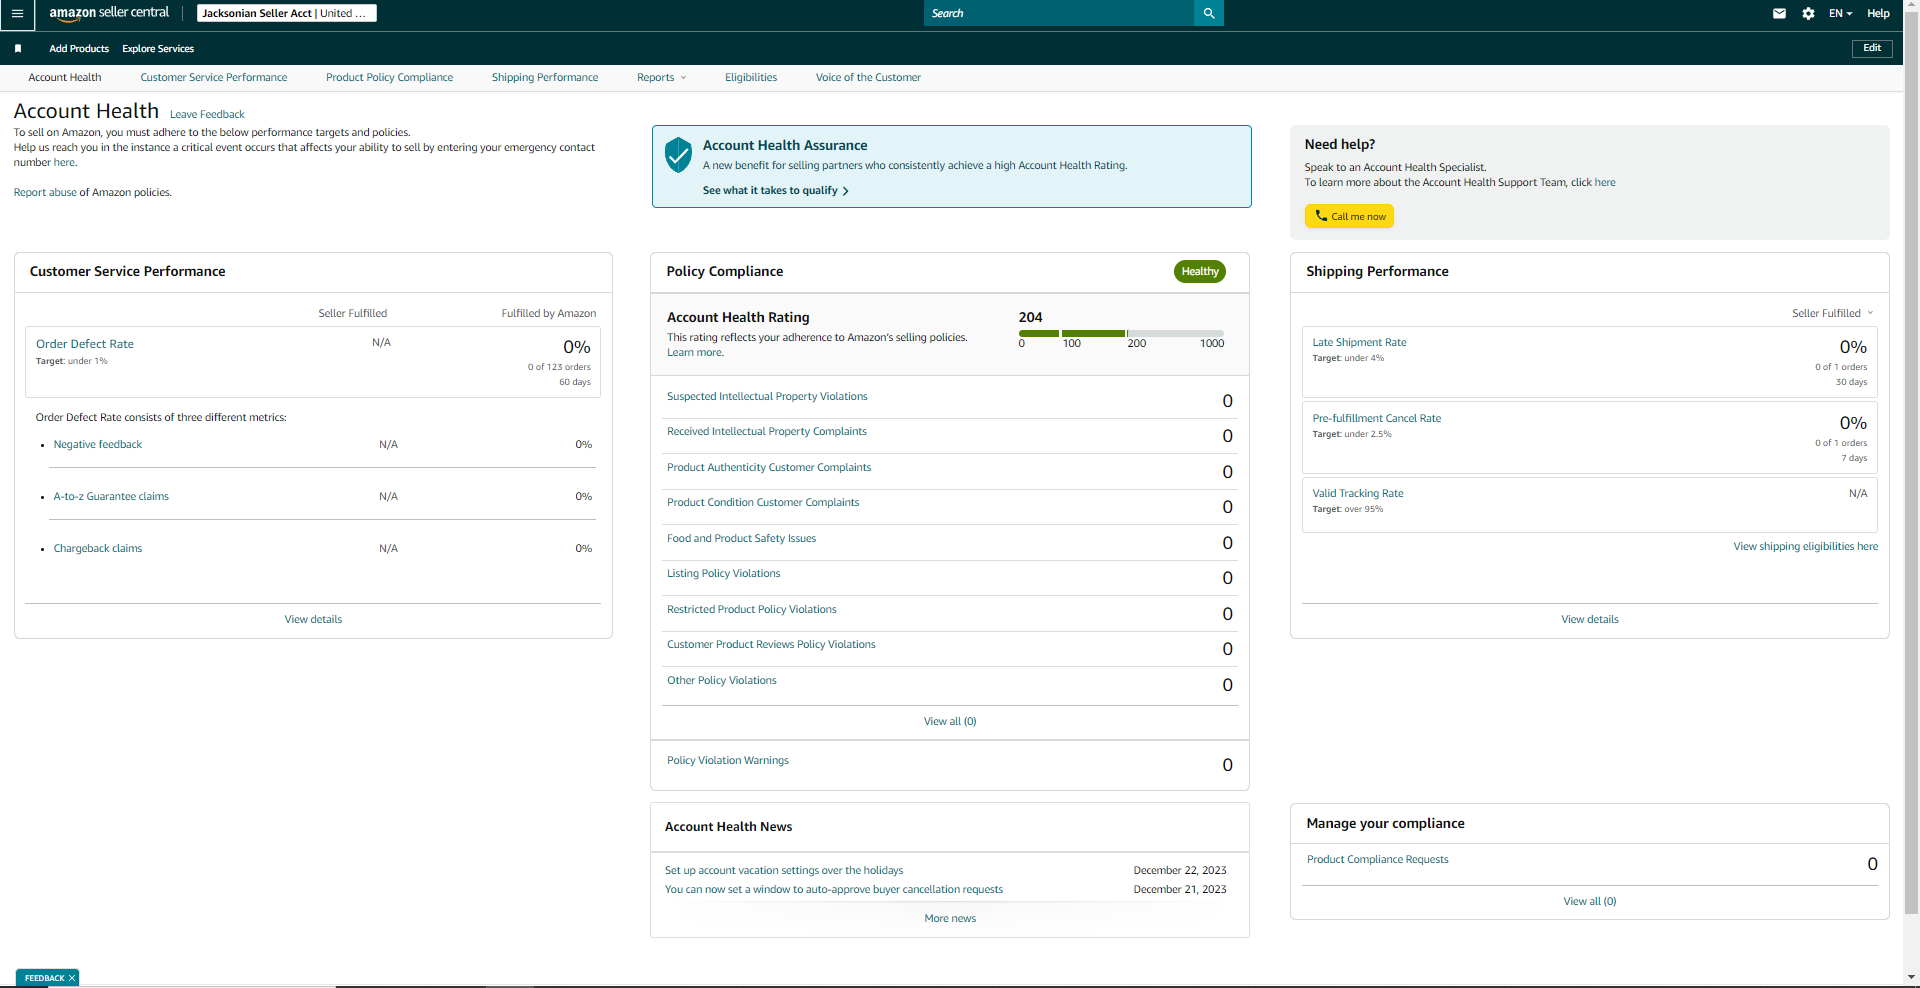Click Explore Services in the top bar
The height and width of the screenshot is (988, 1920).
point(158,48)
